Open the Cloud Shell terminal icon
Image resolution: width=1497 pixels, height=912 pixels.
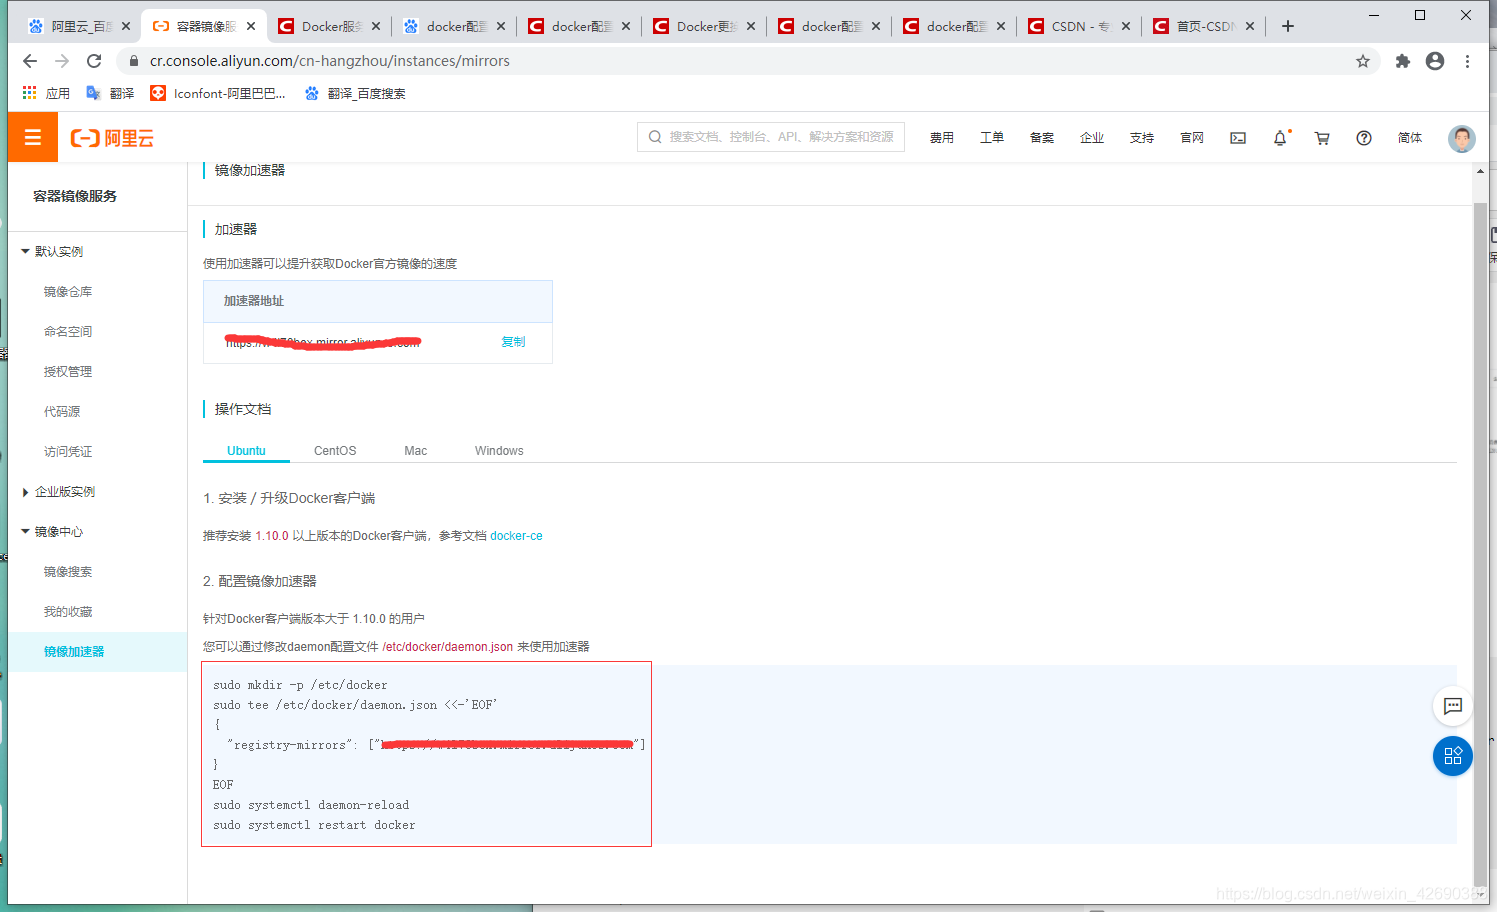tap(1238, 138)
